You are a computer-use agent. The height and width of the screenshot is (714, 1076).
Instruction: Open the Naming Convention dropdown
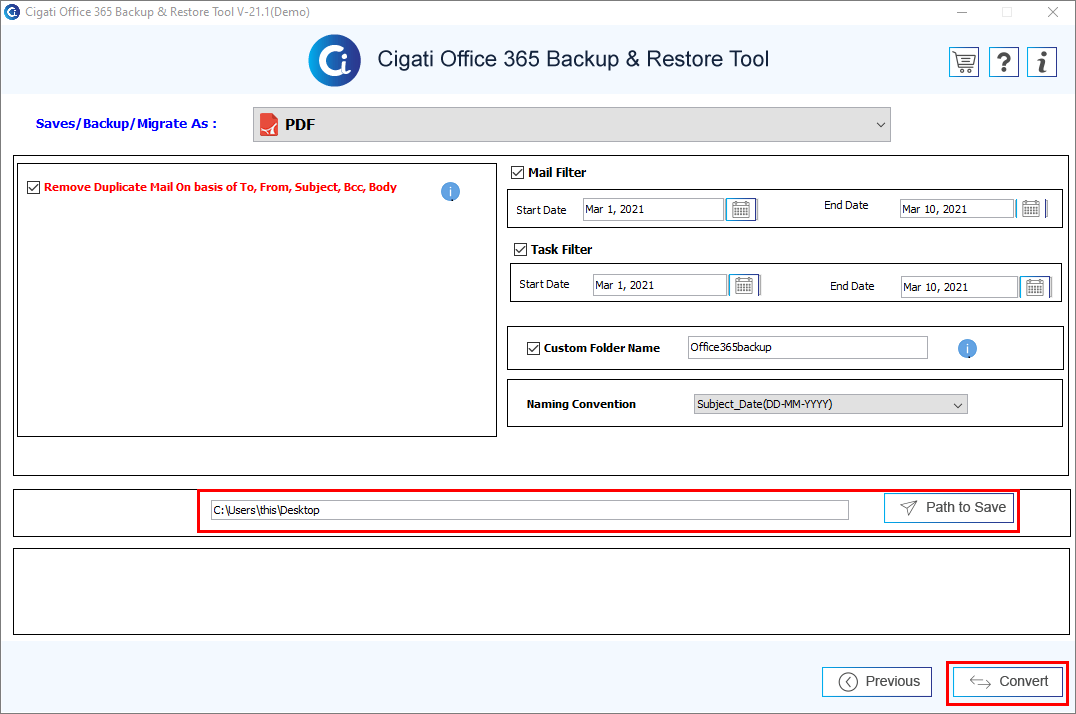[830, 404]
